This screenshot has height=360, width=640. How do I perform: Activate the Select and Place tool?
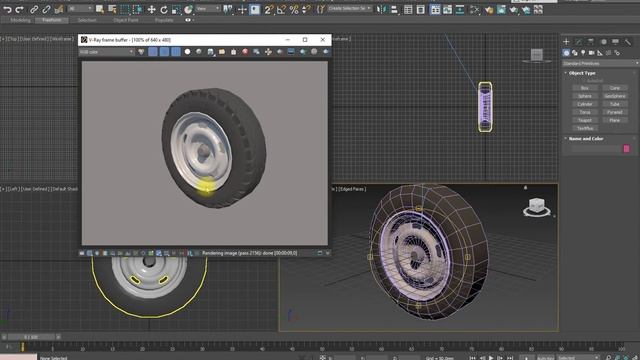tap(188, 9)
